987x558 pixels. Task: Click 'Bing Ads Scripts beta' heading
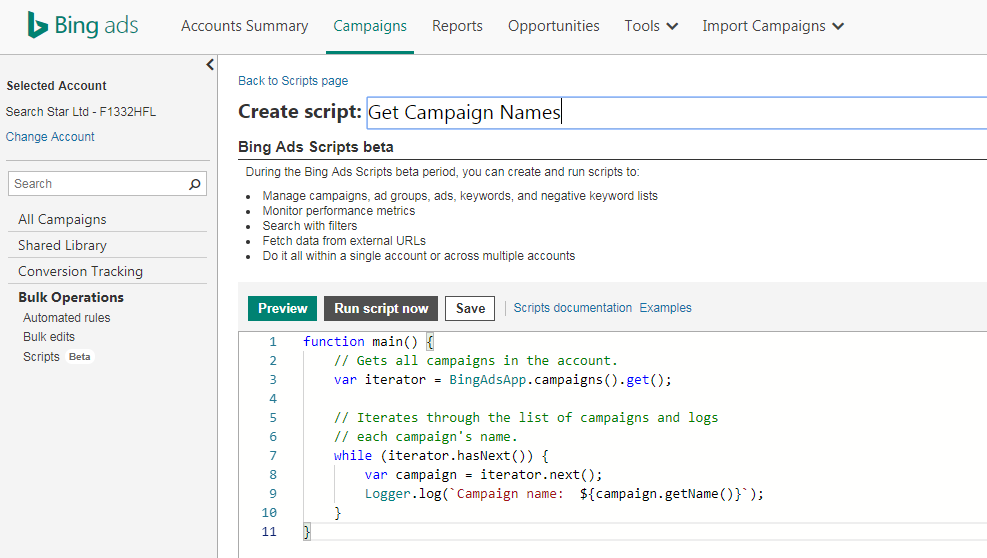point(316,147)
